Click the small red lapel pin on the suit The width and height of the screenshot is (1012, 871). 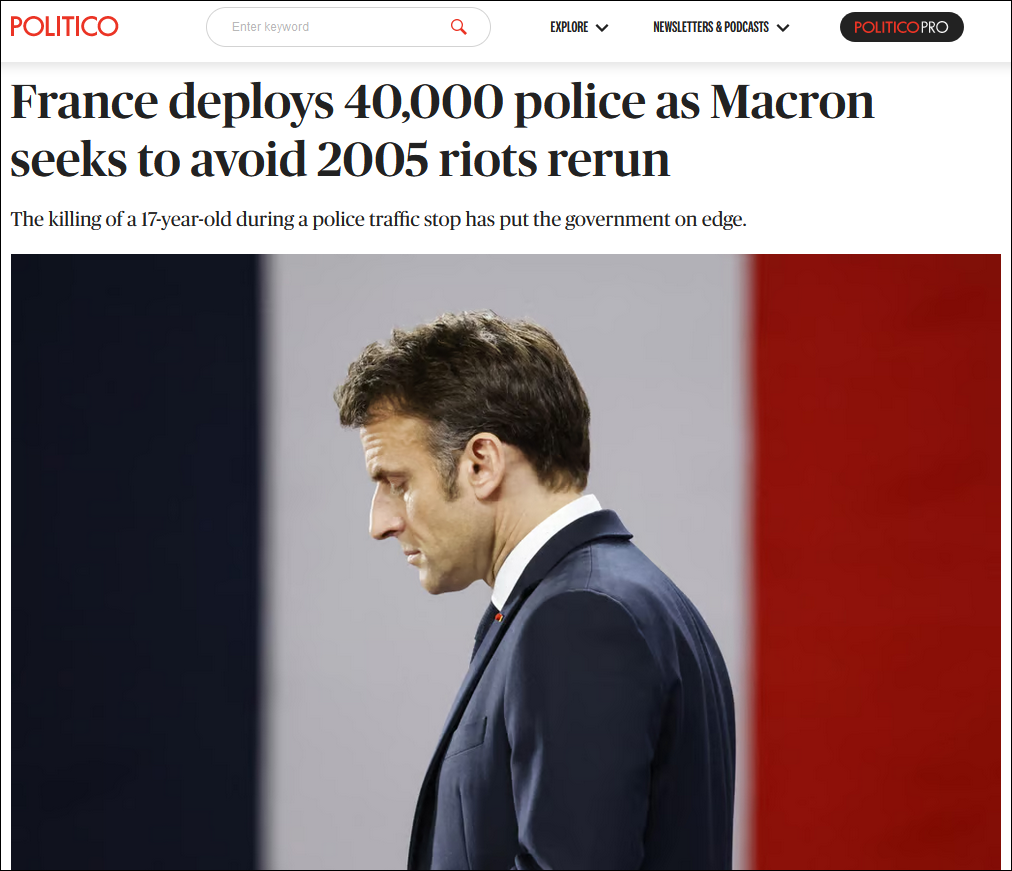click(498, 617)
